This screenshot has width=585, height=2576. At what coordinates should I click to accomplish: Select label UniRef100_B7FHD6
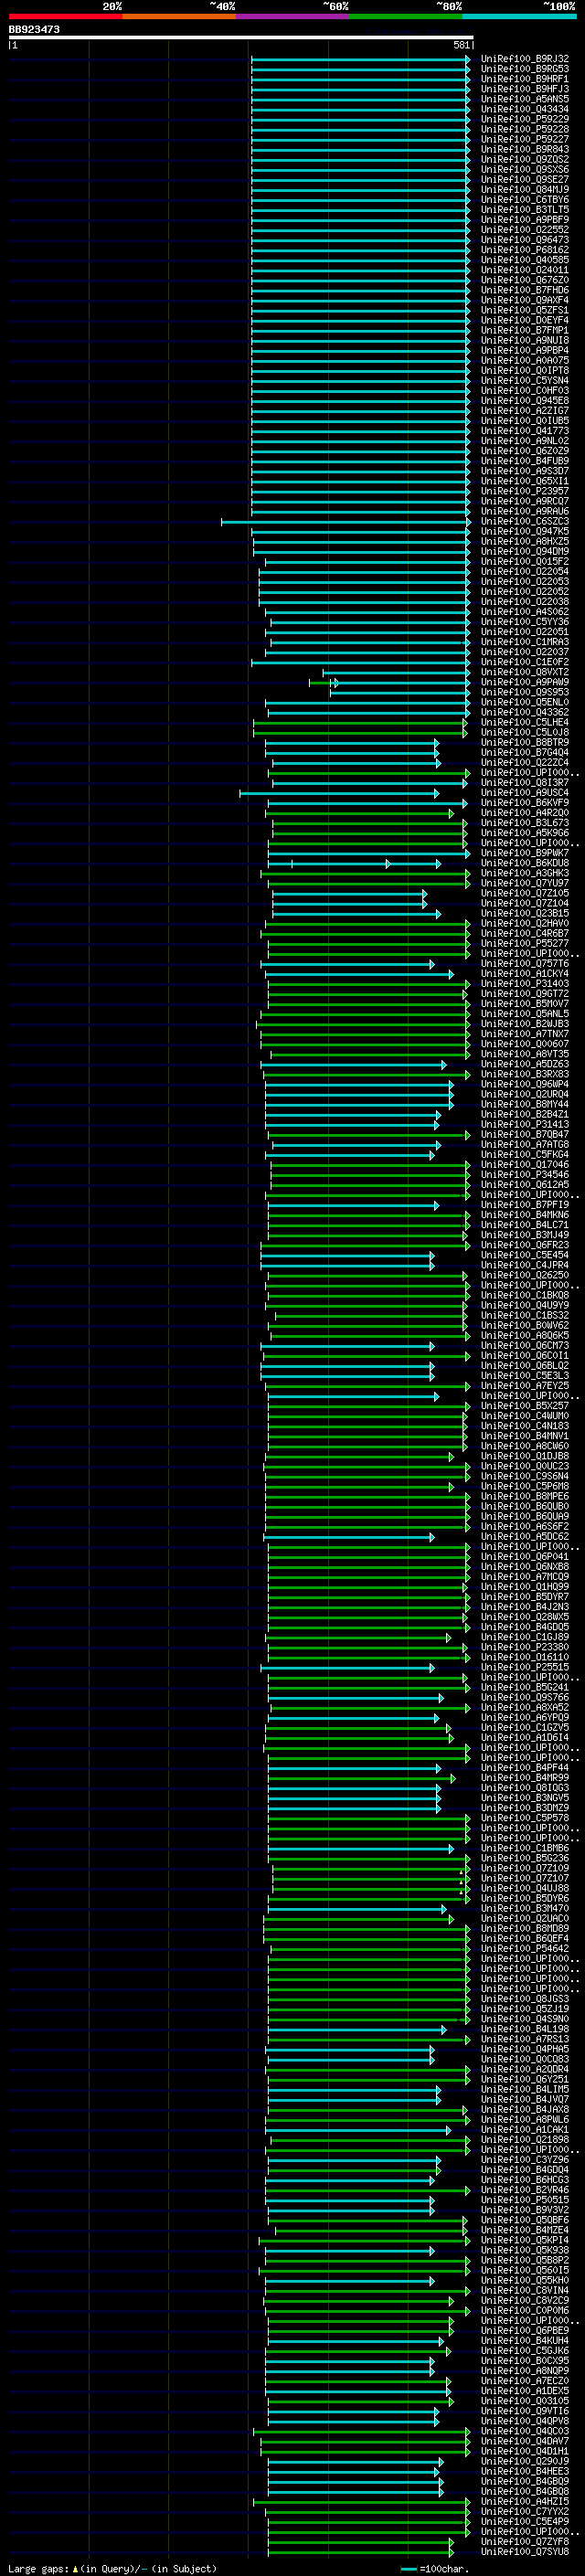[x=524, y=290]
